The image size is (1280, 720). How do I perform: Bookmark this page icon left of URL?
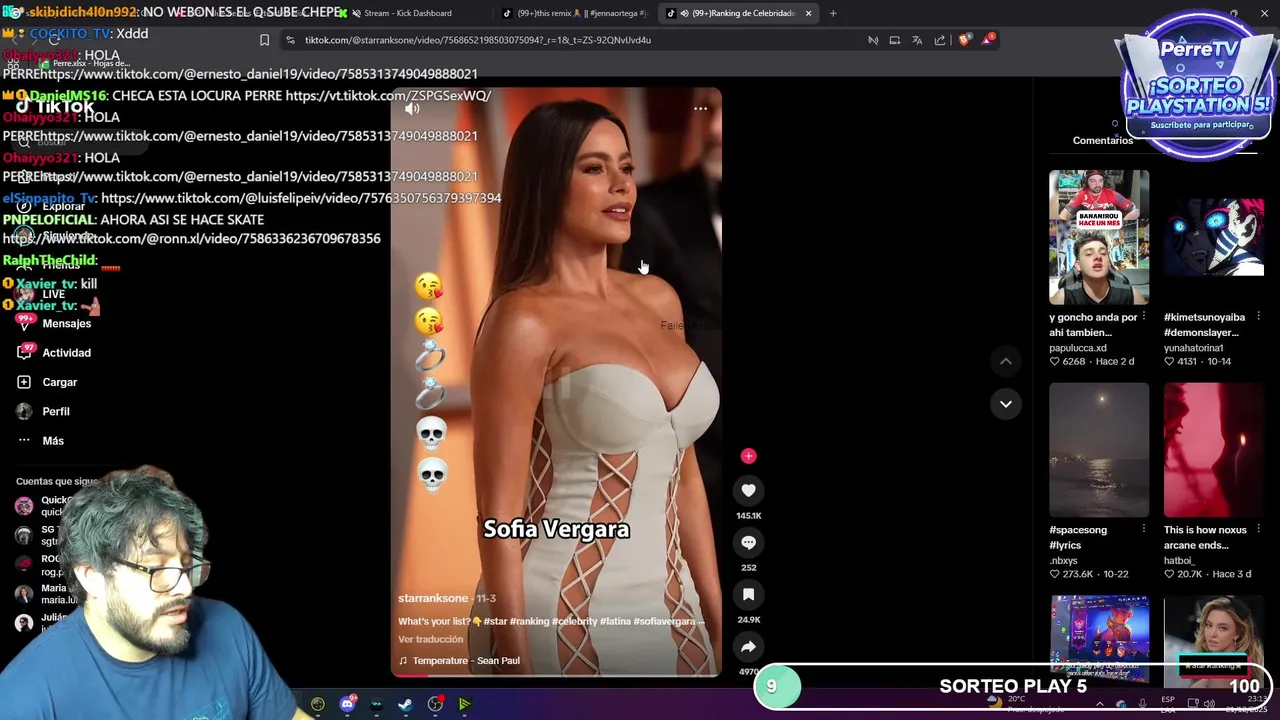click(264, 40)
